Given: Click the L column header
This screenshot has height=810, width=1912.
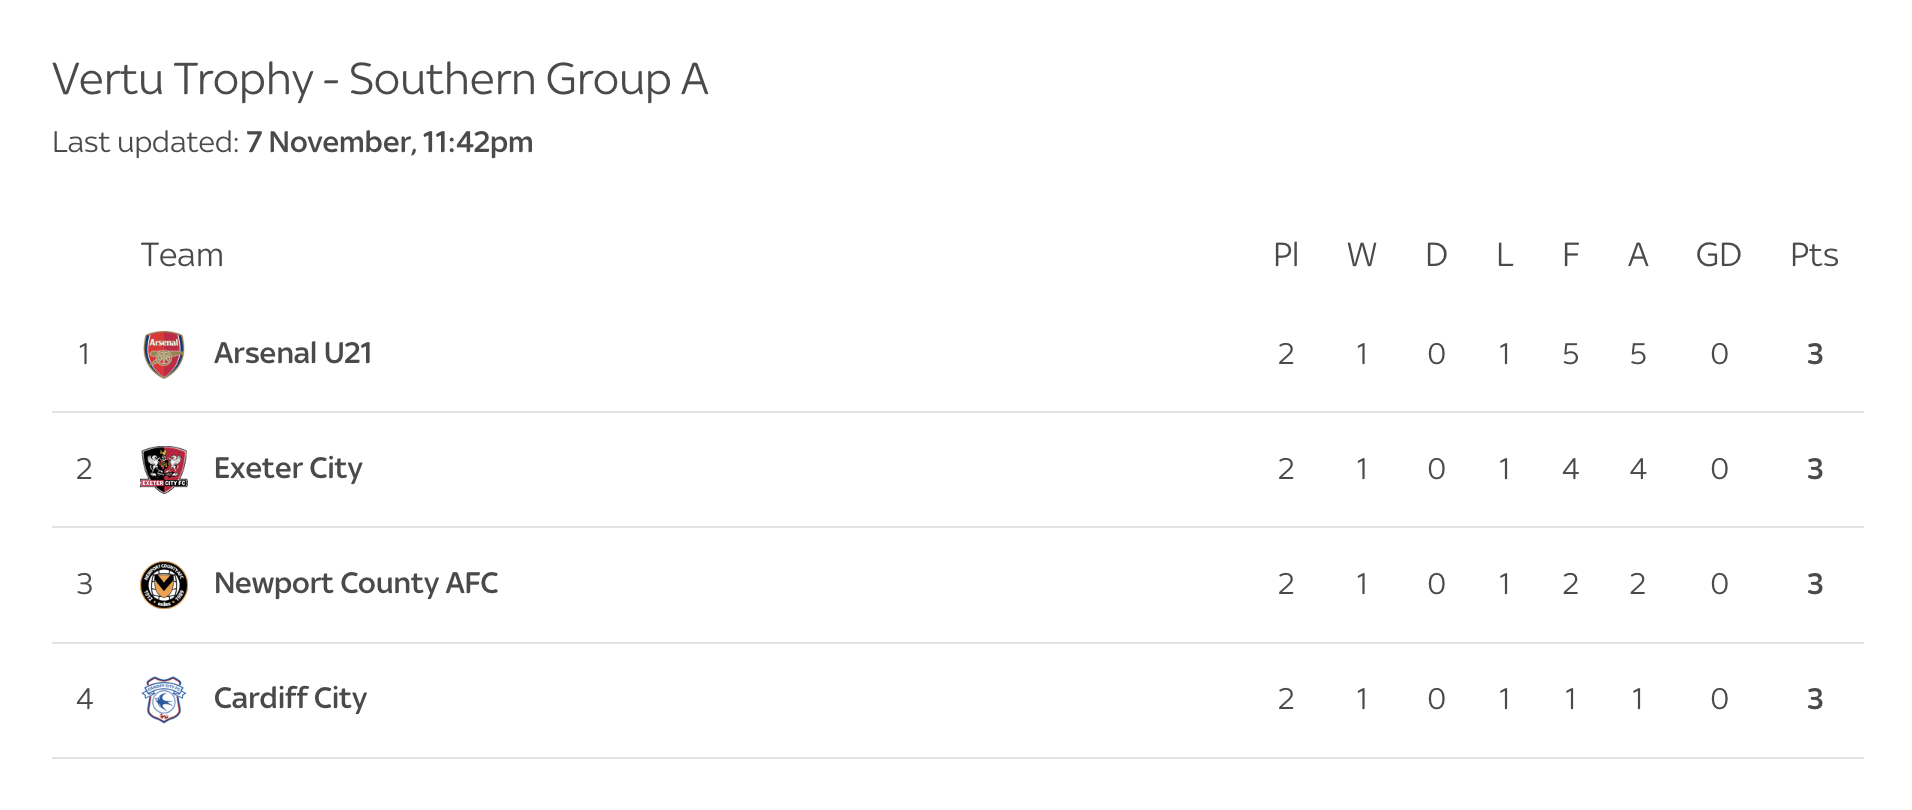Looking at the screenshot, I should pos(1504,256).
